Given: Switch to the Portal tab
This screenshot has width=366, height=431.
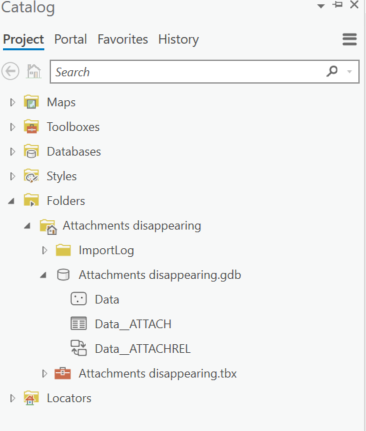Looking at the screenshot, I should point(70,39).
